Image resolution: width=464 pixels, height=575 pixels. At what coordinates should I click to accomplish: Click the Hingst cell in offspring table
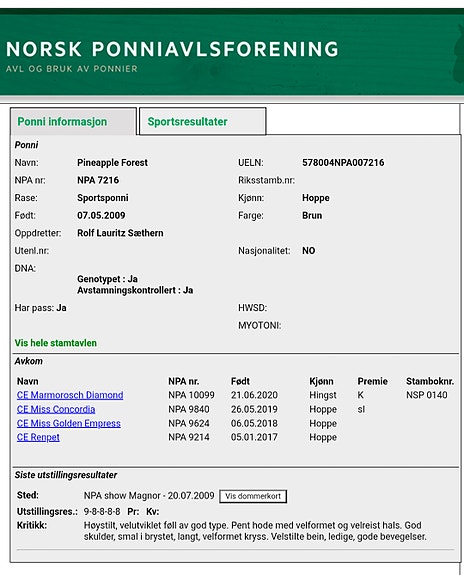[323, 395]
